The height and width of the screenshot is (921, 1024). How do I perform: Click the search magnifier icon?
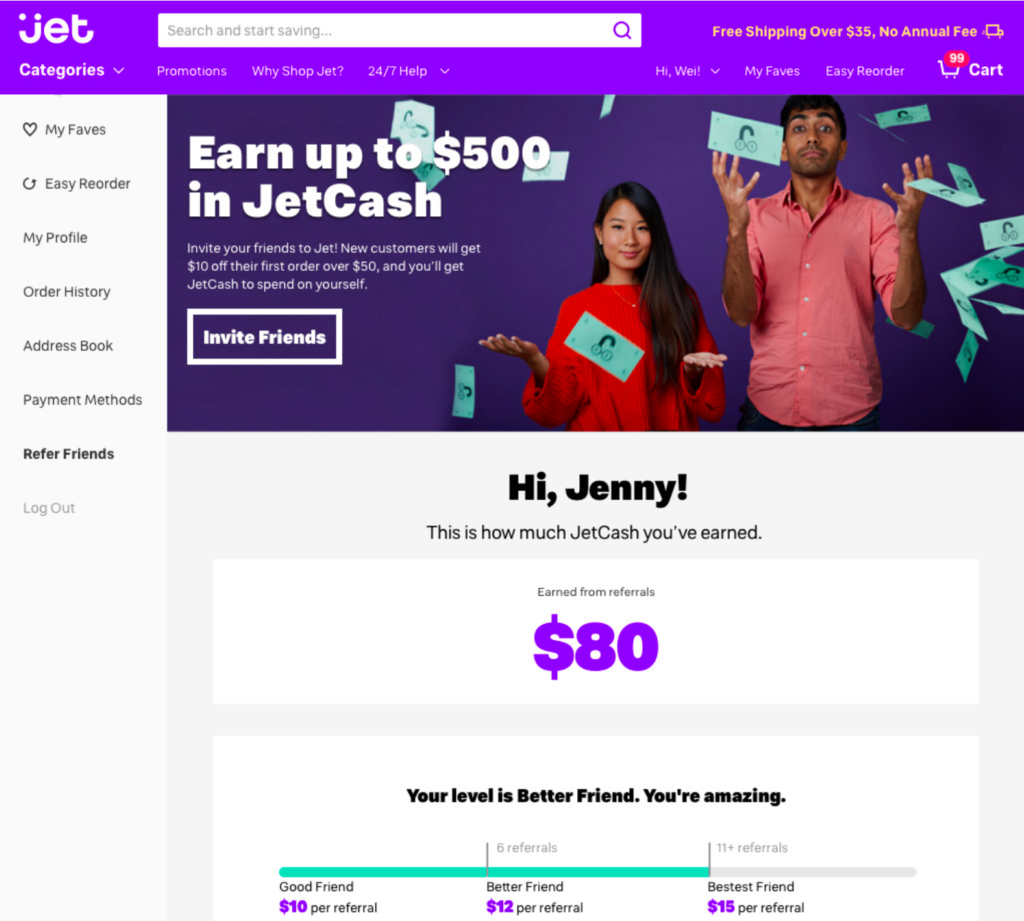[622, 30]
